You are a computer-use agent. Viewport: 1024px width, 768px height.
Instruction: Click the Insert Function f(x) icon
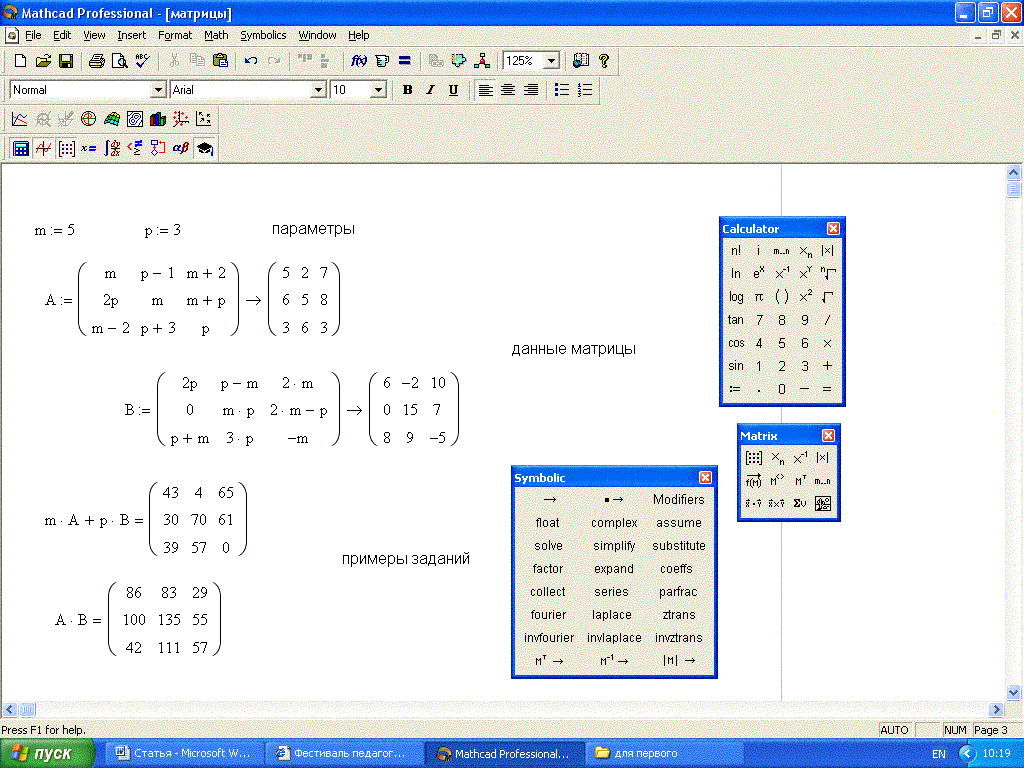[x=359, y=61]
